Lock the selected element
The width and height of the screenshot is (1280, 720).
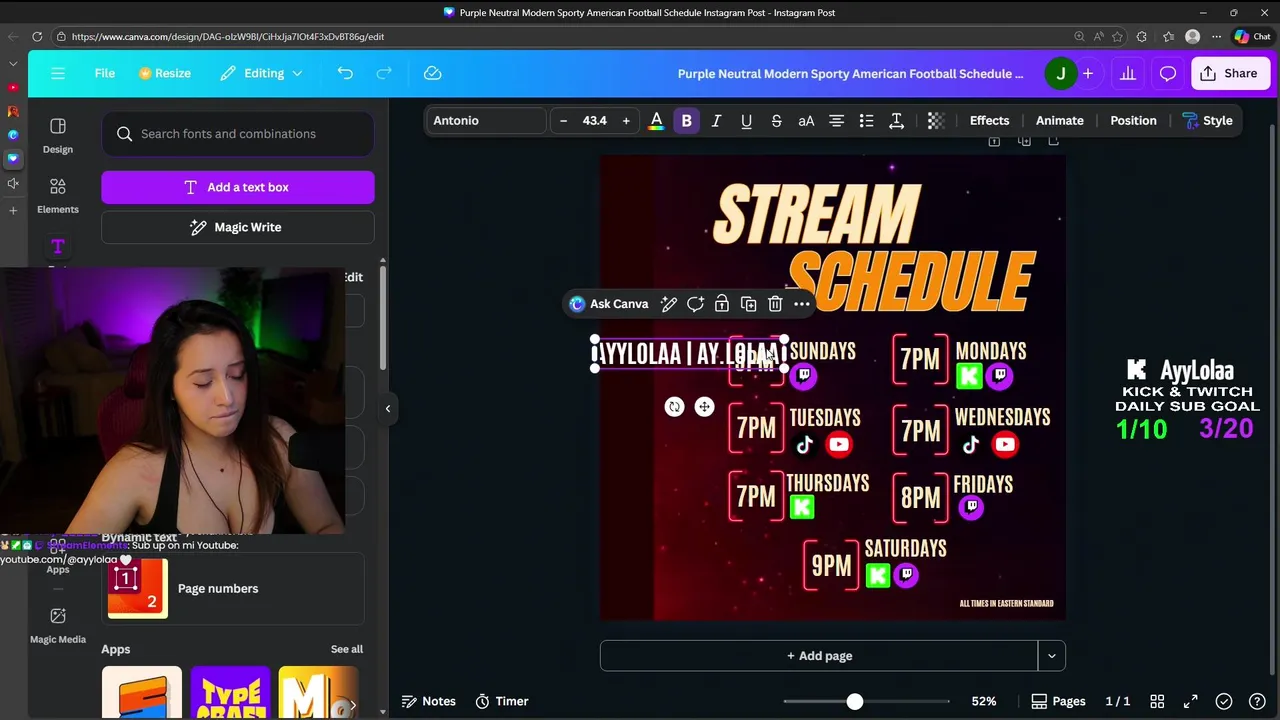pos(722,304)
